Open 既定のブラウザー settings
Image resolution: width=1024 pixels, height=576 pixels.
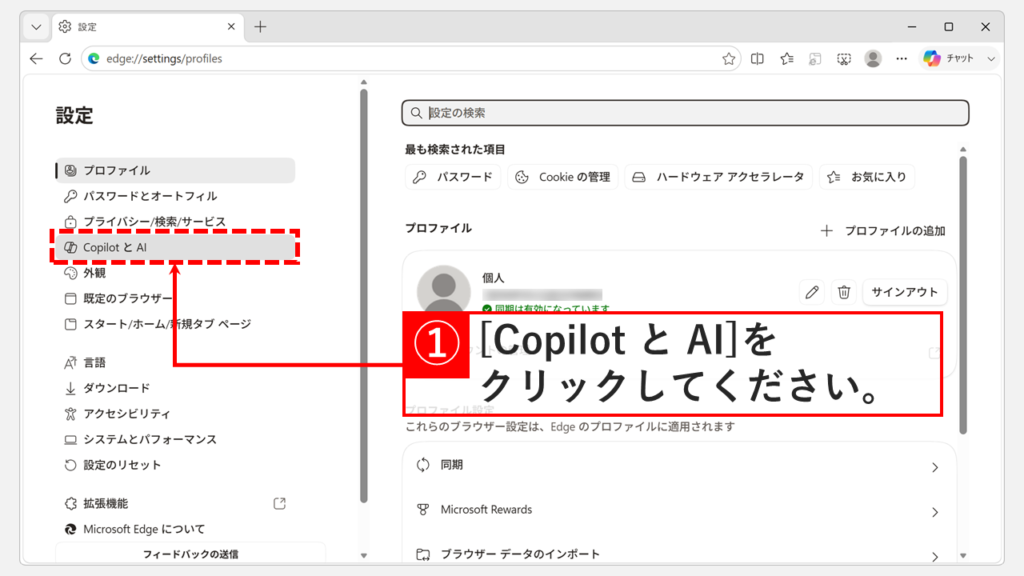click(x=175, y=298)
